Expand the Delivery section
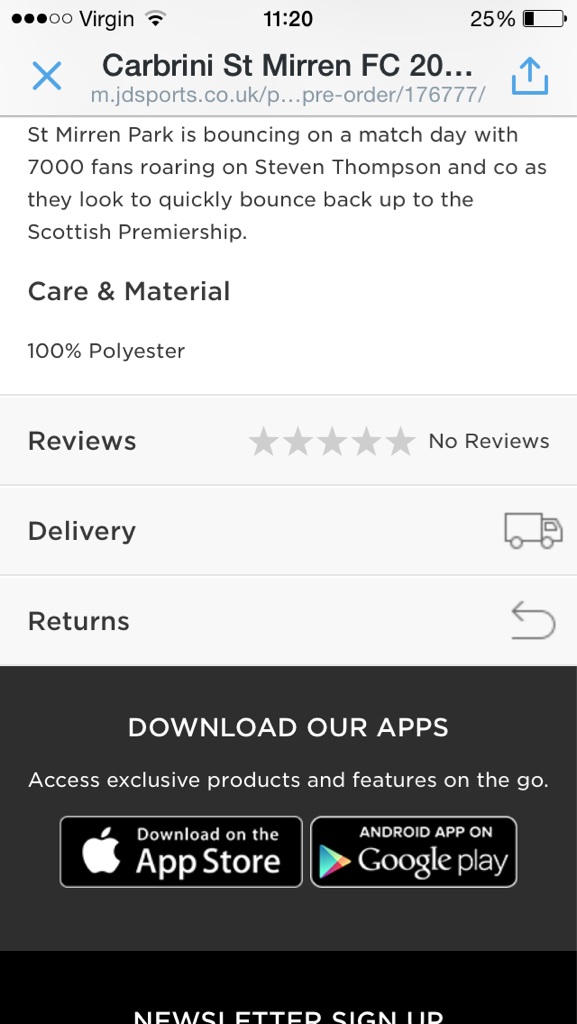 coord(288,530)
